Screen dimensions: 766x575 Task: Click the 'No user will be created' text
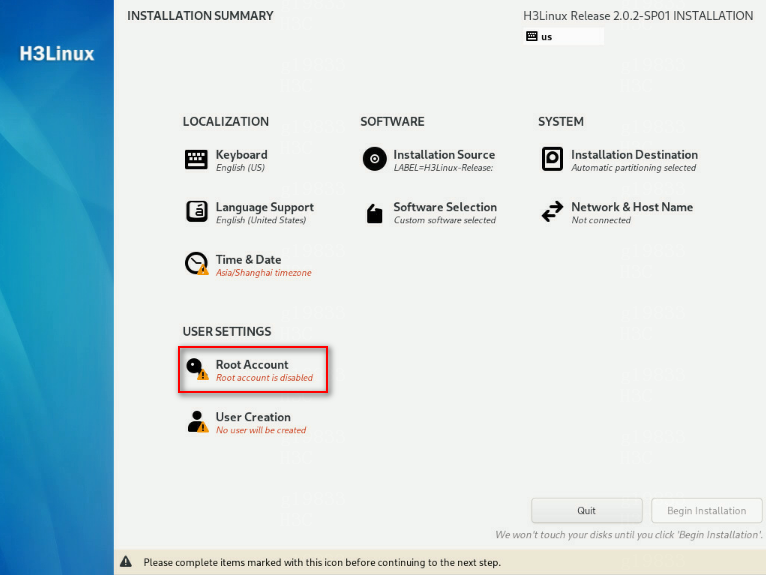(261, 430)
